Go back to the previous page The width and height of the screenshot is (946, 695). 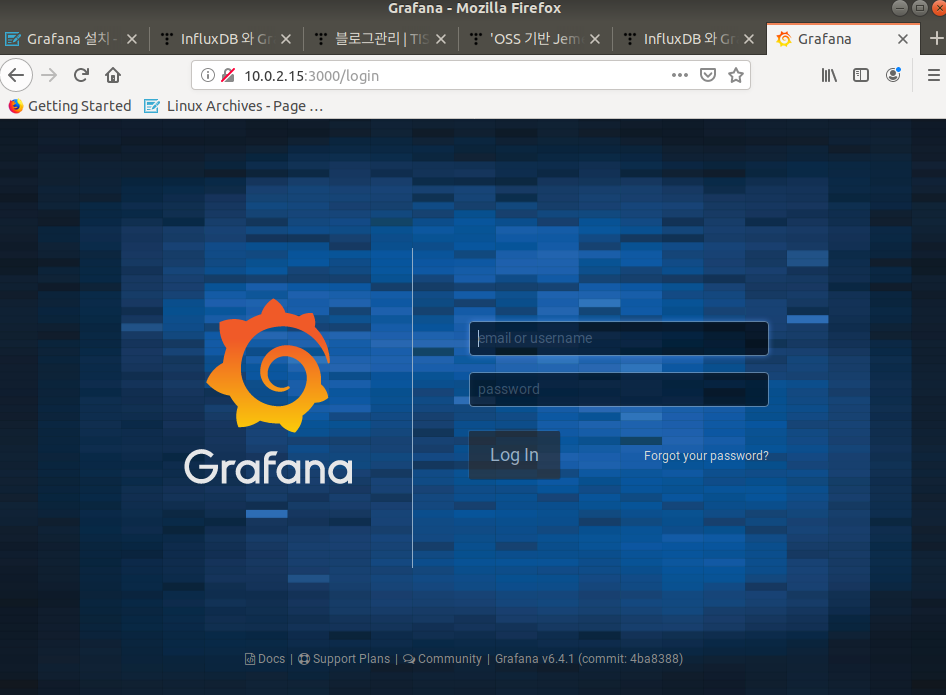[16, 75]
